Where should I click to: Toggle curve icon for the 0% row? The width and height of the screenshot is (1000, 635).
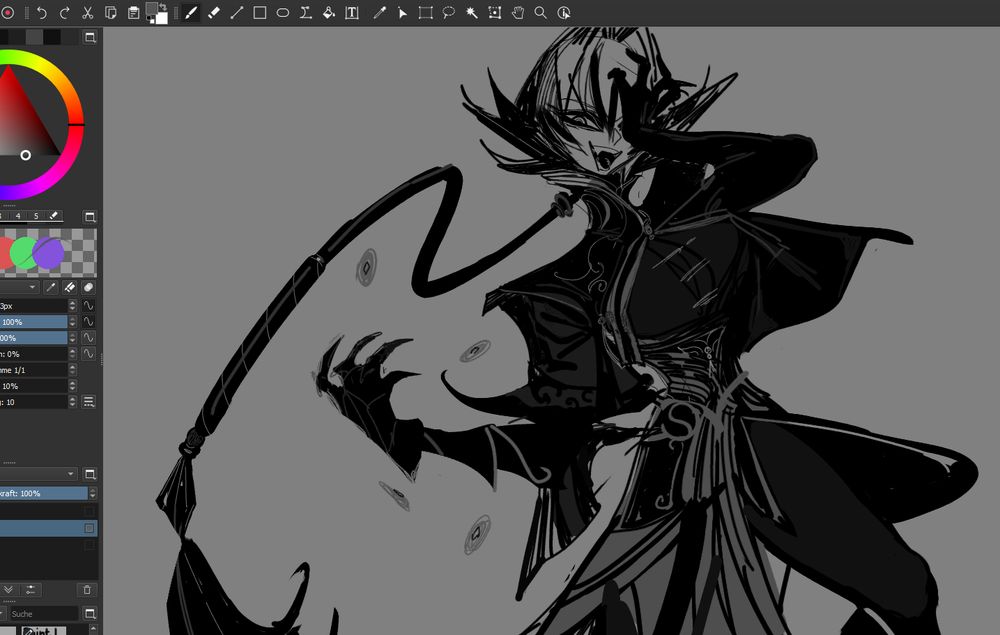88,354
